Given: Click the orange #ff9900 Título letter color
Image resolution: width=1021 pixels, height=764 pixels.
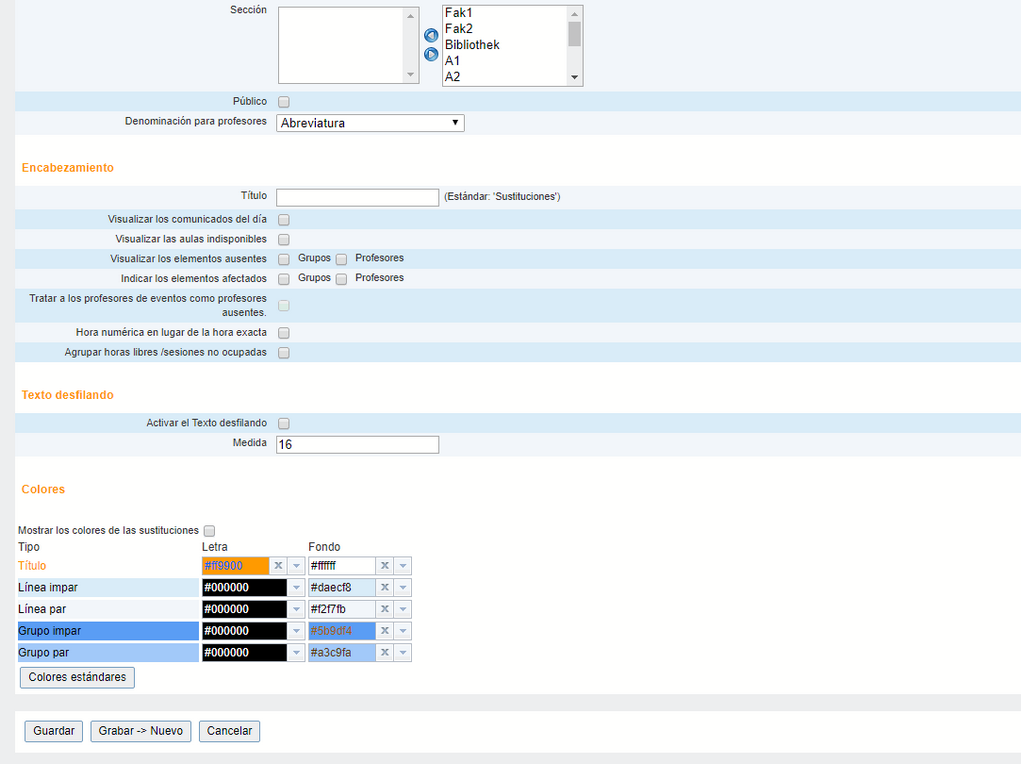Looking at the screenshot, I should pyautogui.click(x=236, y=565).
